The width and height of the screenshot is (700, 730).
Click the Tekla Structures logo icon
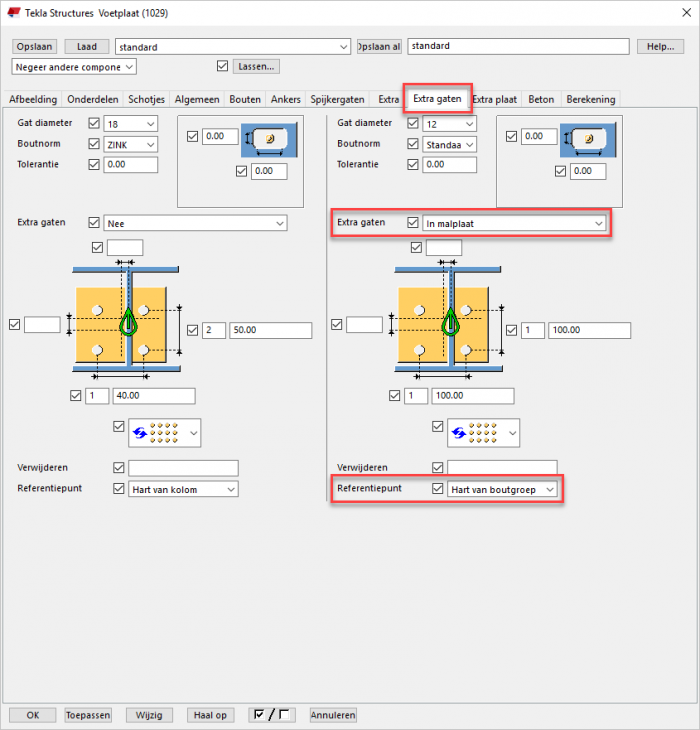click(x=14, y=12)
